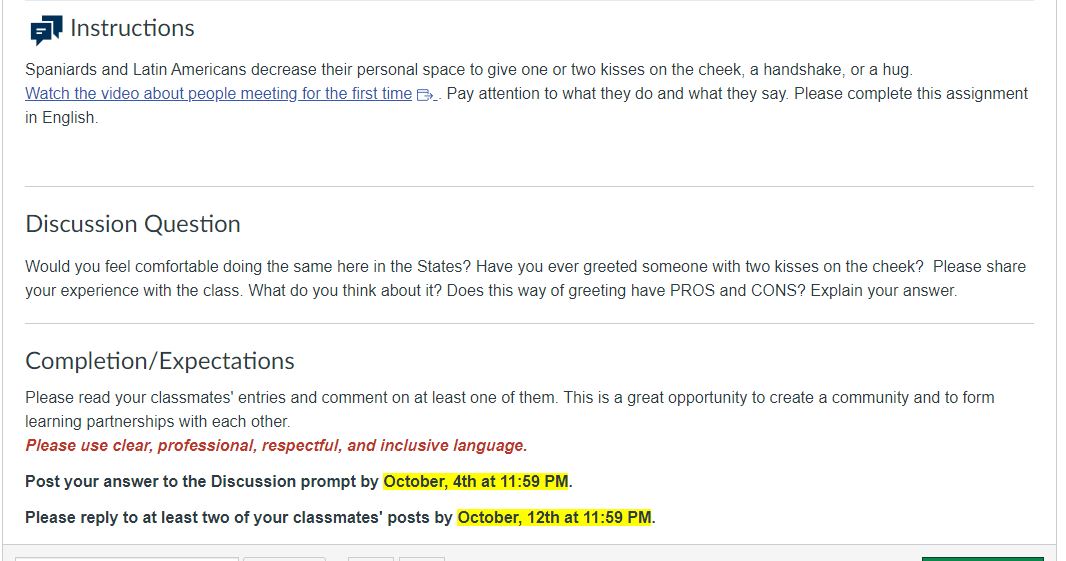Open the video about people meeting link
Viewport: 1066px width, 561px height.
218,93
